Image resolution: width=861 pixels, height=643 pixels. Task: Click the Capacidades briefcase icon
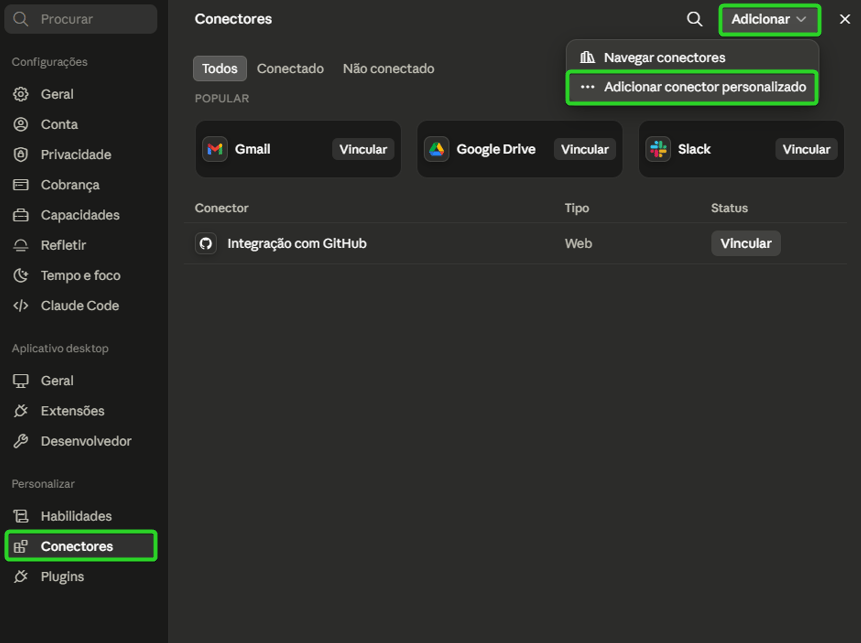(21, 215)
